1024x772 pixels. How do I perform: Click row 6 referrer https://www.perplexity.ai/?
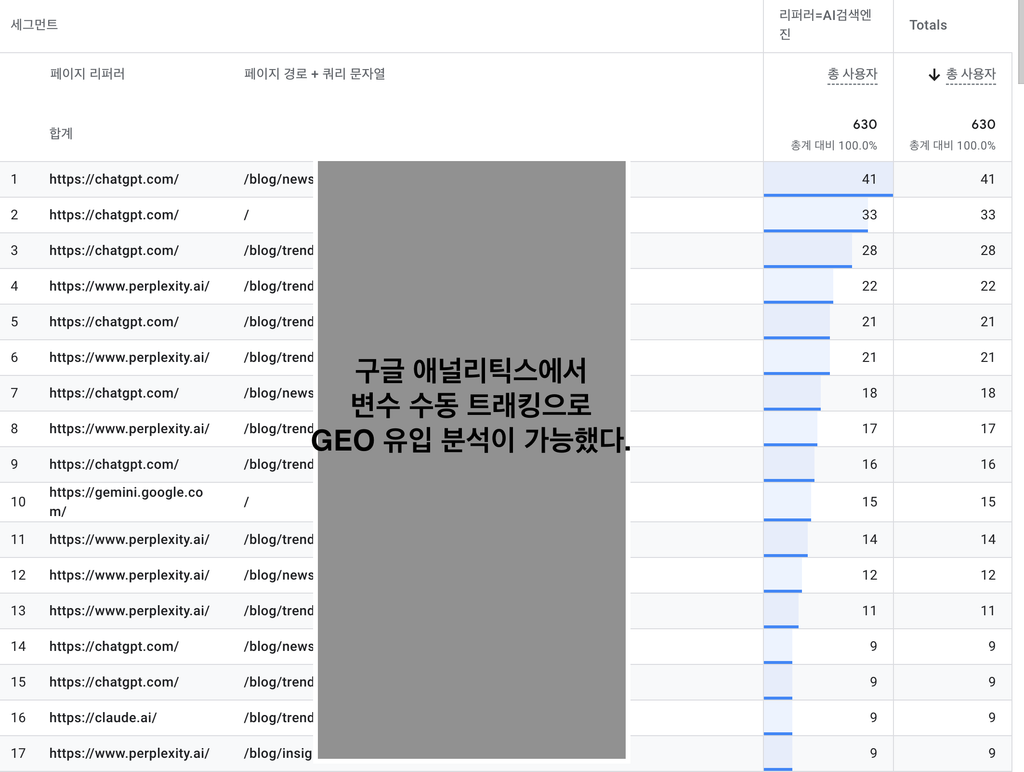(129, 357)
